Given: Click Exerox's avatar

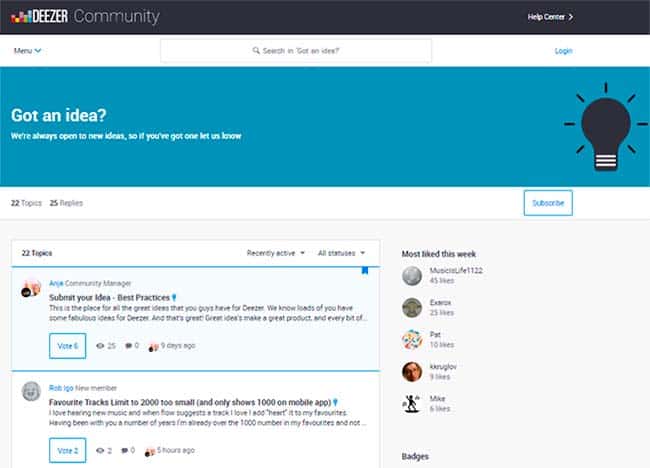Looking at the screenshot, I should (412, 308).
